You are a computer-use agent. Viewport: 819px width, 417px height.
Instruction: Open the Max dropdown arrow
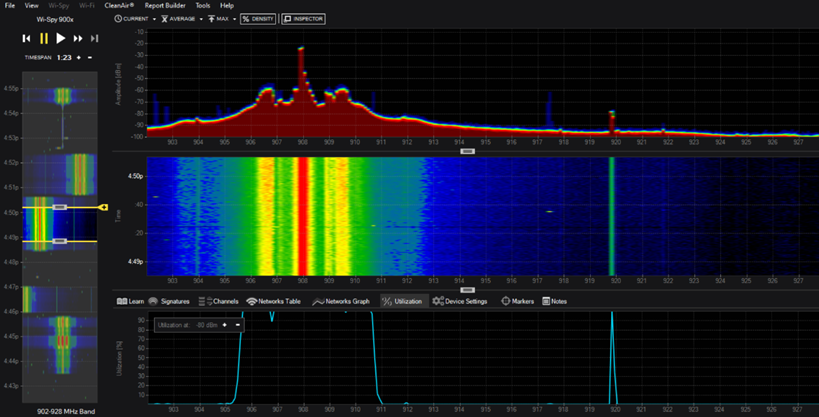pos(235,19)
